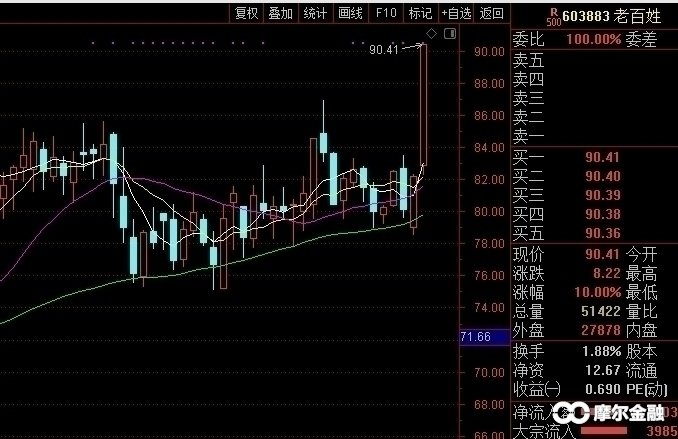Click the 复权 toolbar button
The height and width of the screenshot is (439, 678).
tap(246, 13)
